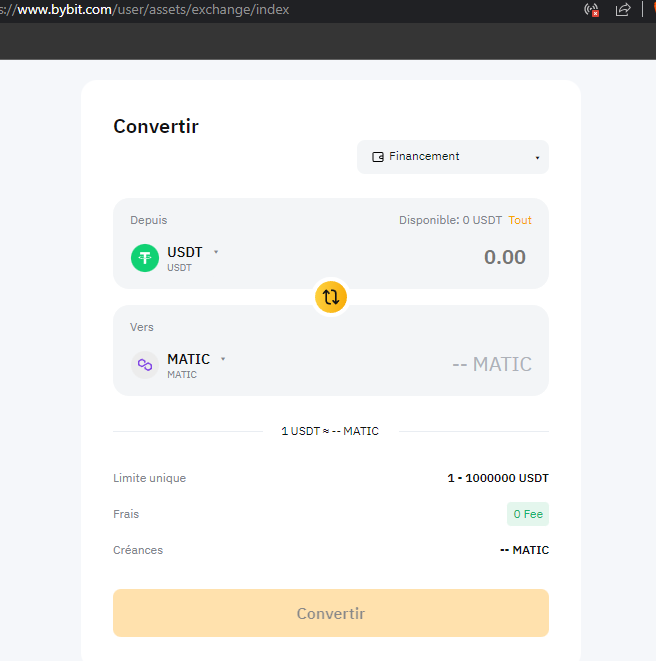Click the green USDT Tether coin icon

click(x=145, y=258)
